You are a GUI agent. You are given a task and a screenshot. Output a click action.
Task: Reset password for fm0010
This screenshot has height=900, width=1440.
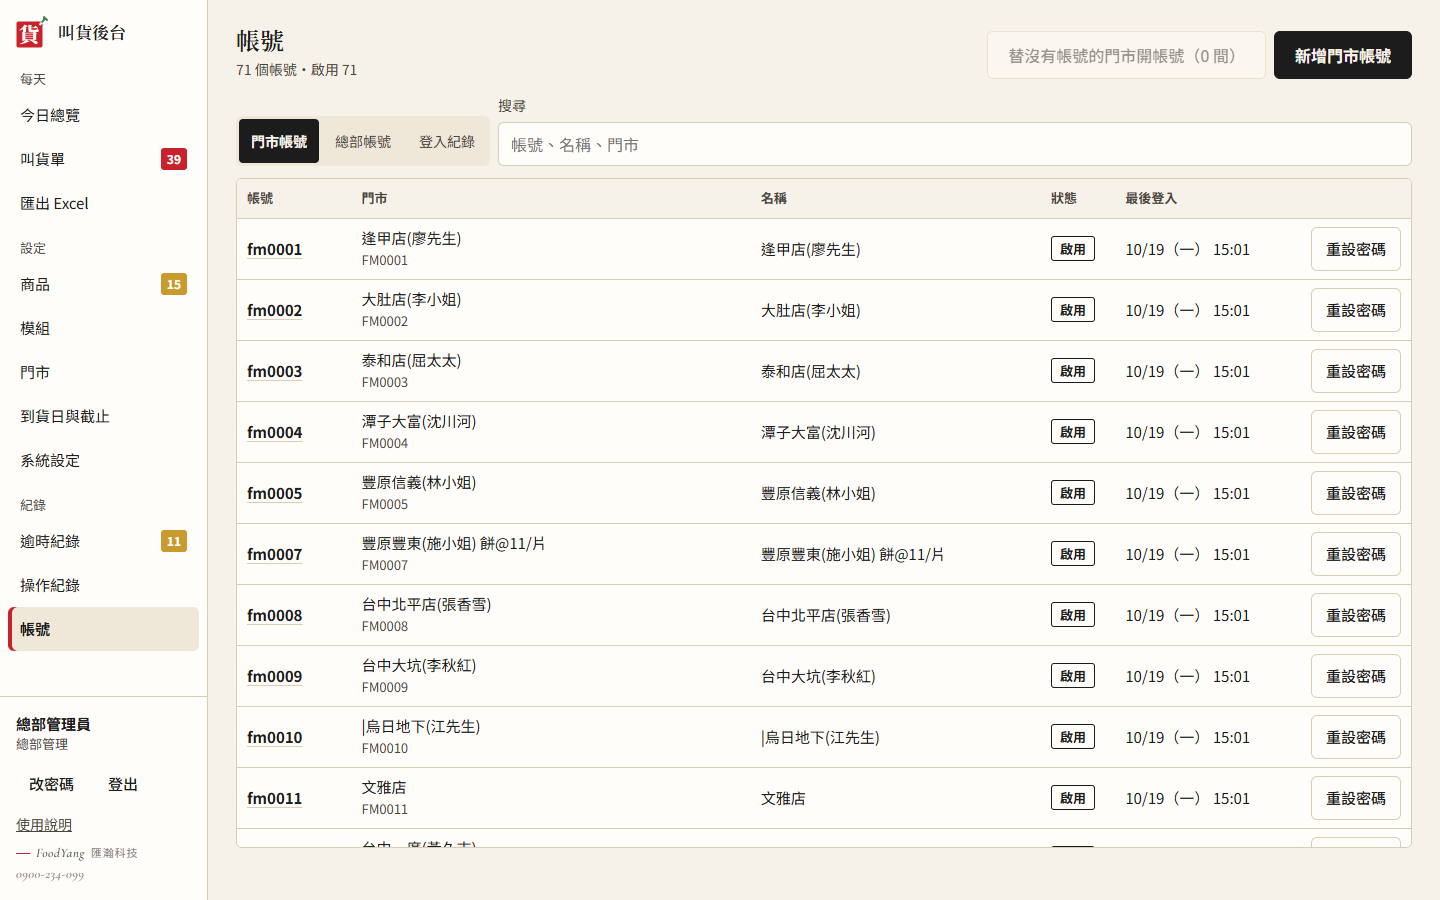tap(1356, 737)
